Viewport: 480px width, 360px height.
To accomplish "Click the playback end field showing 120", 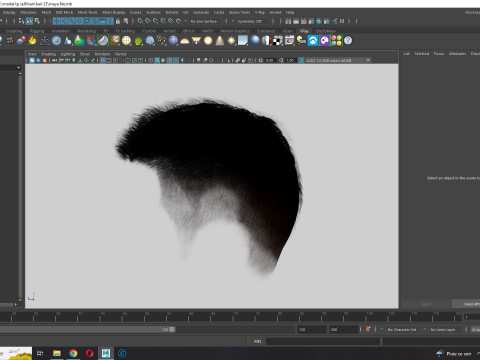I will [312, 329].
